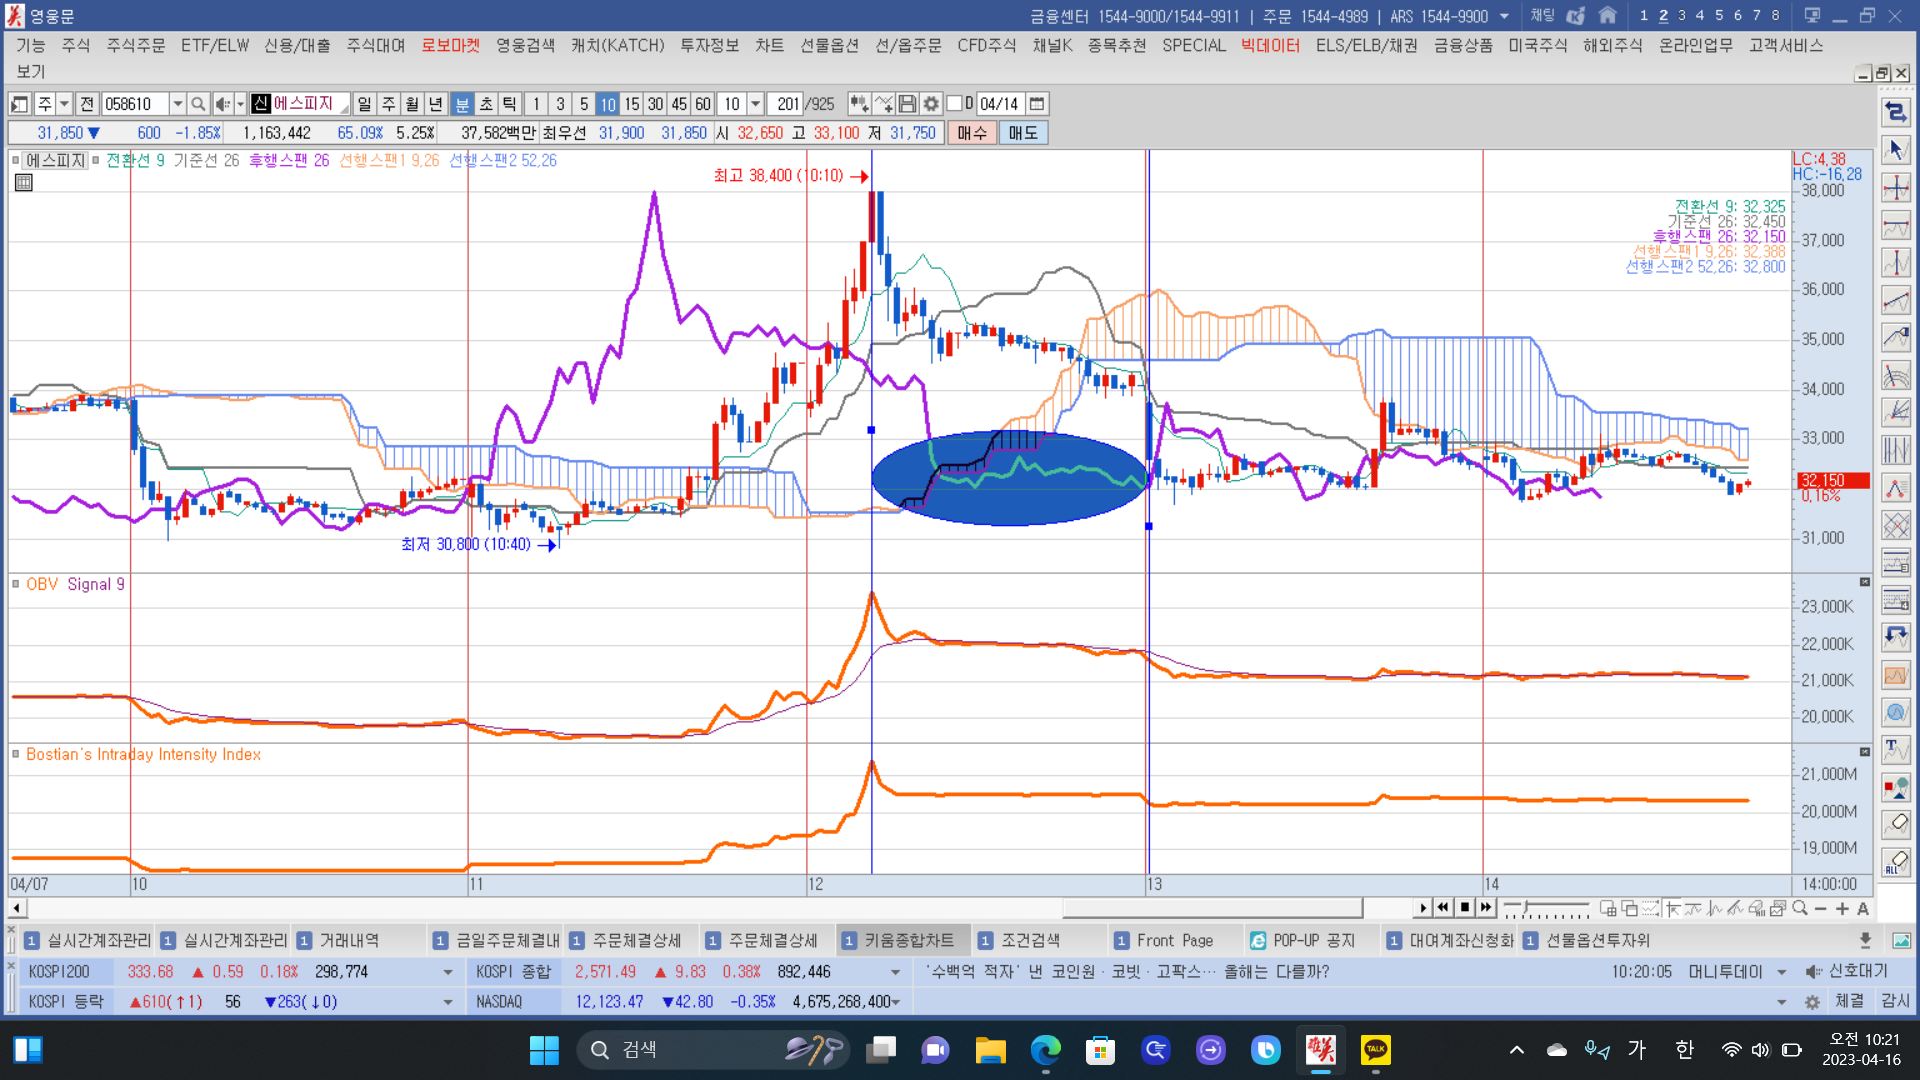
Task: Click the stock code search magnifier icon
Action: 198,104
